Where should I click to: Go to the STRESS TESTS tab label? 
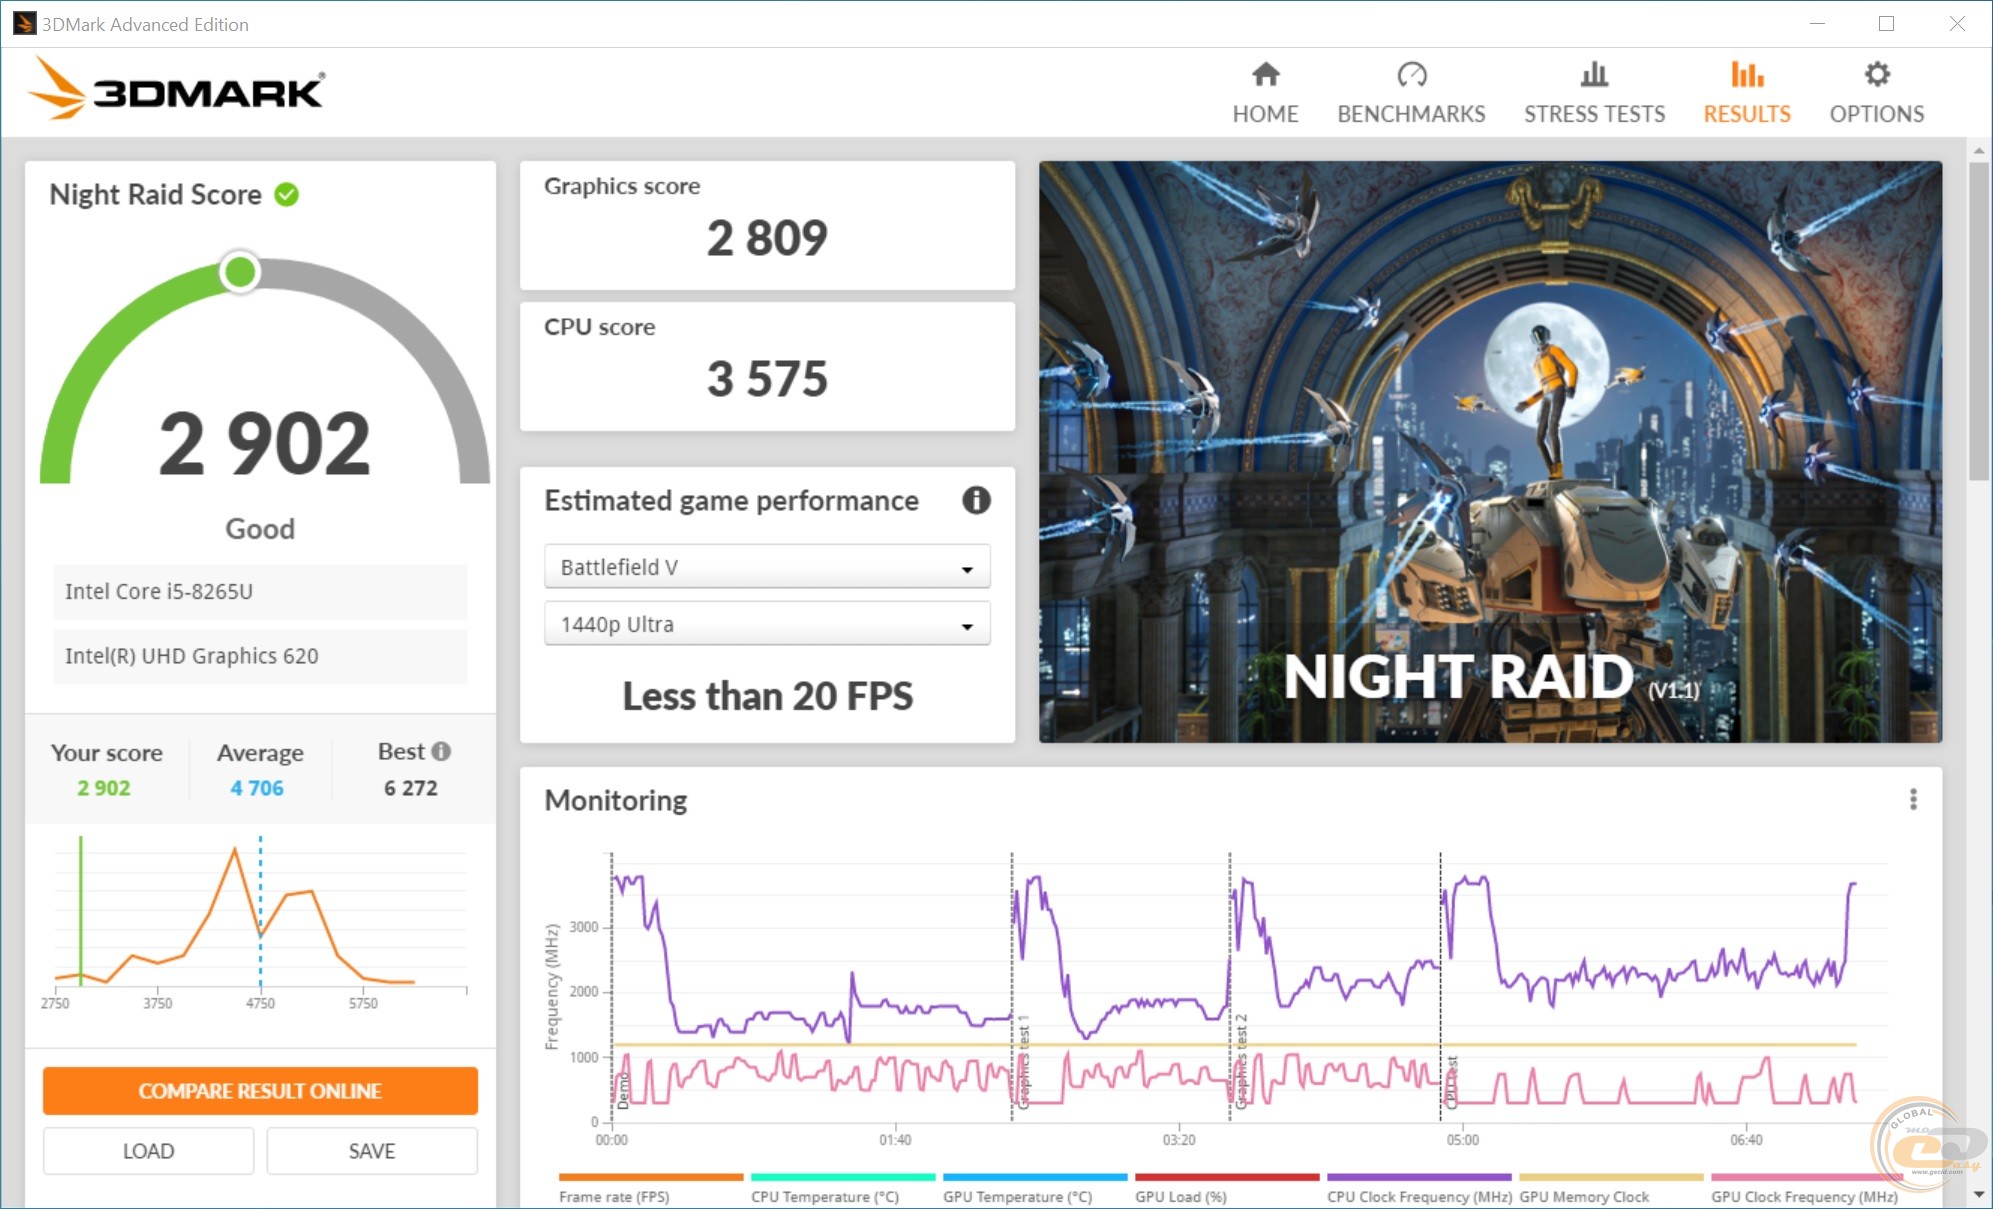click(x=1594, y=114)
